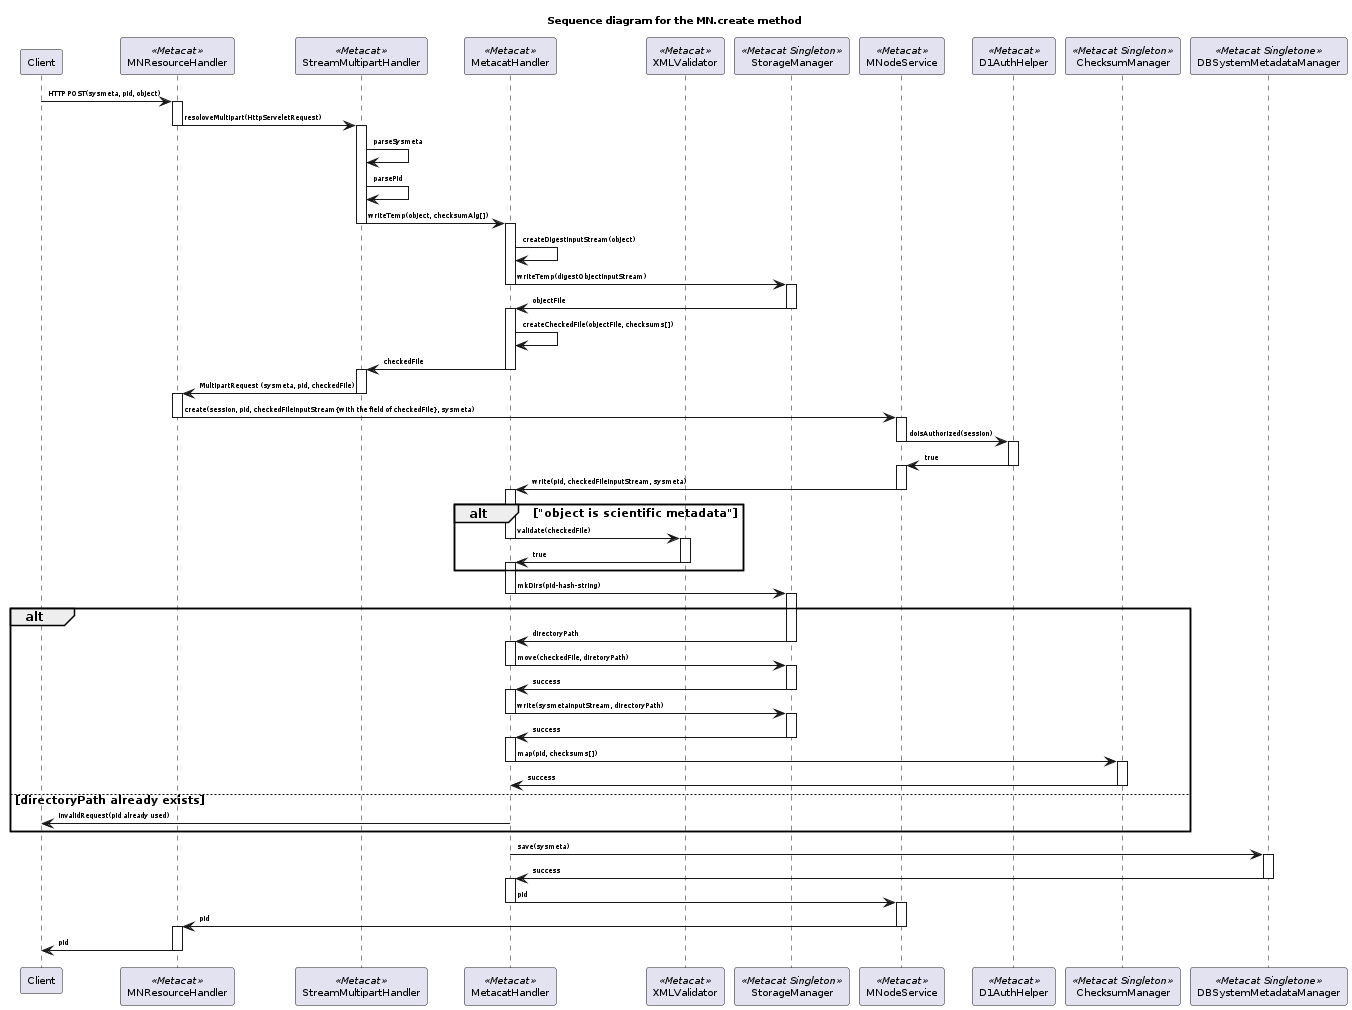Select the doIsAuthorized(session) message label
Viewport: 1352px width, 1010px height.
coord(950,433)
